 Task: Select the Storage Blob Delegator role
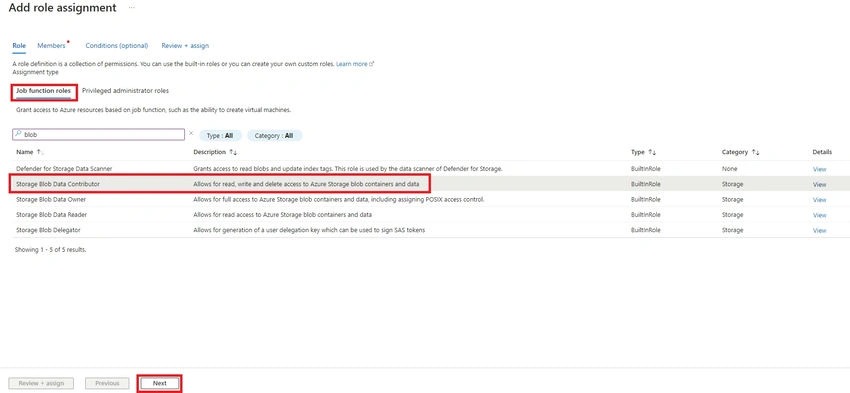(x=431, y=230)
